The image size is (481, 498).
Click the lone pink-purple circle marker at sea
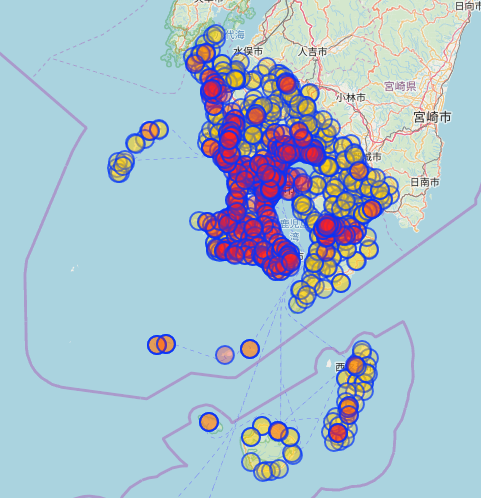pyautogui.click(x=225, y=355)
